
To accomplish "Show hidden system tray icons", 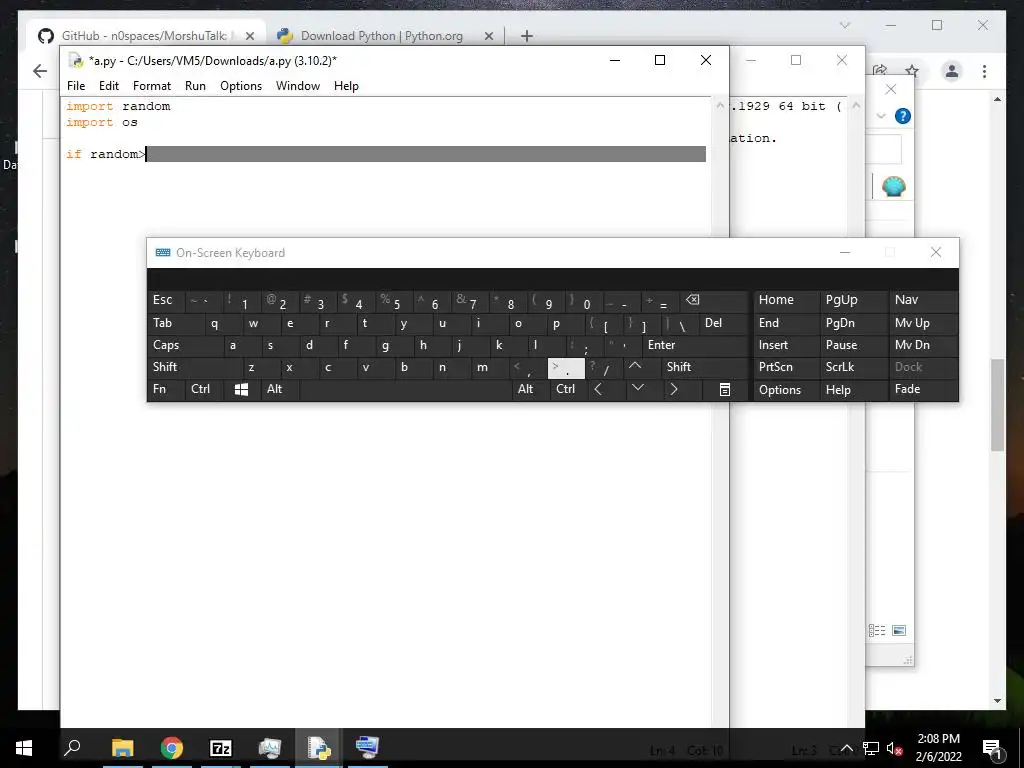I will [846, 748].
